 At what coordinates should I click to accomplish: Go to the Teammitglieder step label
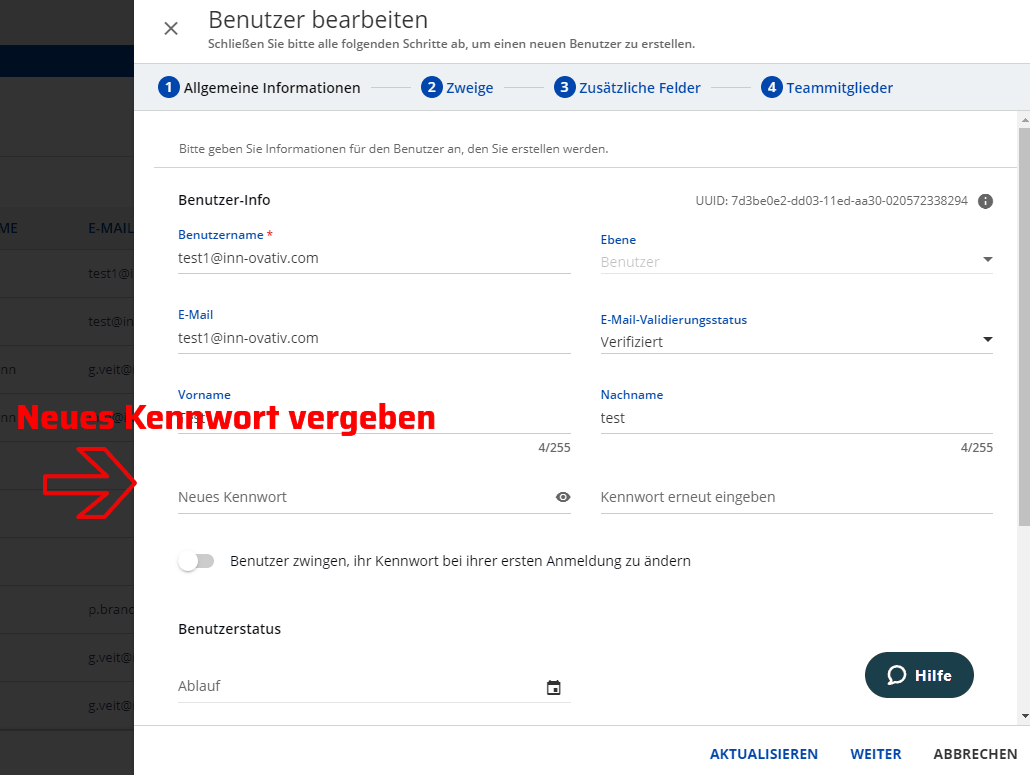839,88
